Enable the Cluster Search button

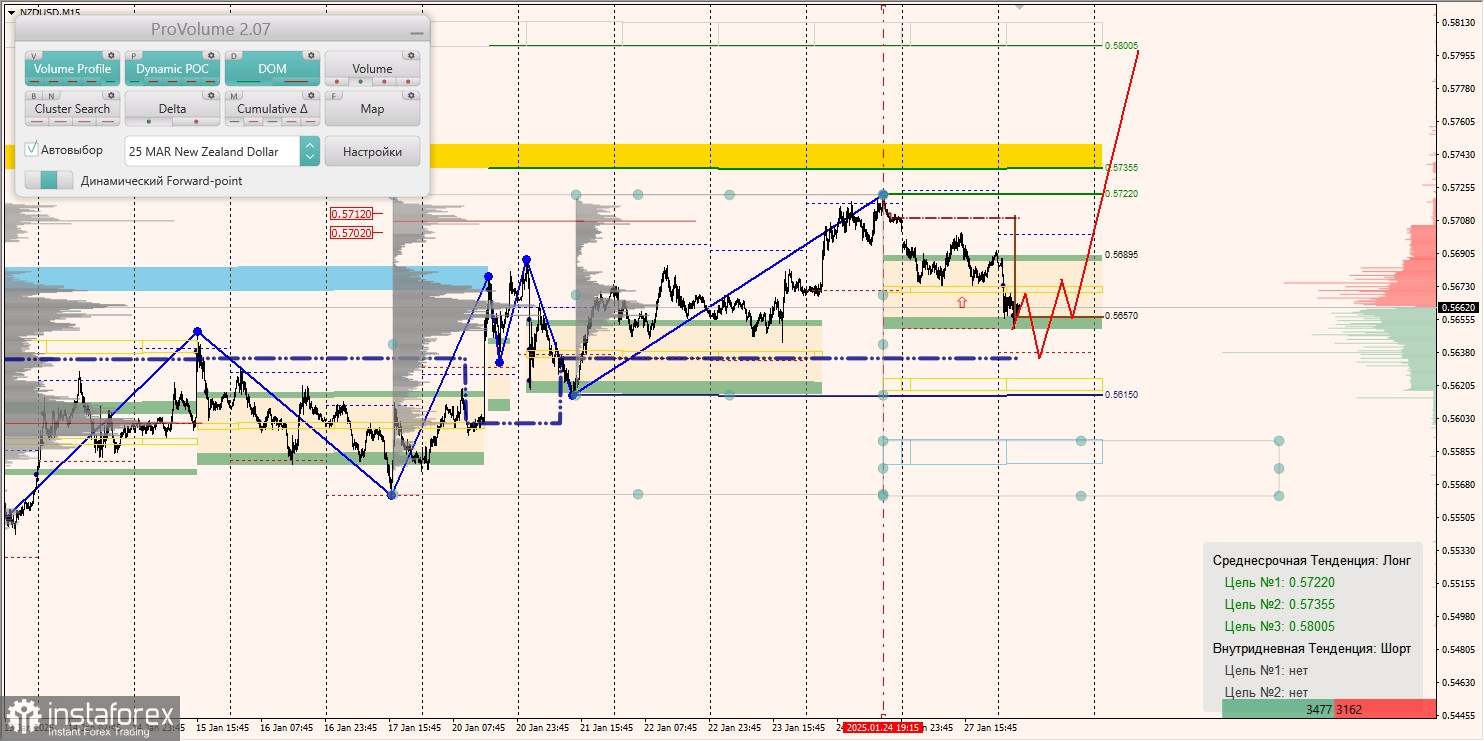point(72,108)
